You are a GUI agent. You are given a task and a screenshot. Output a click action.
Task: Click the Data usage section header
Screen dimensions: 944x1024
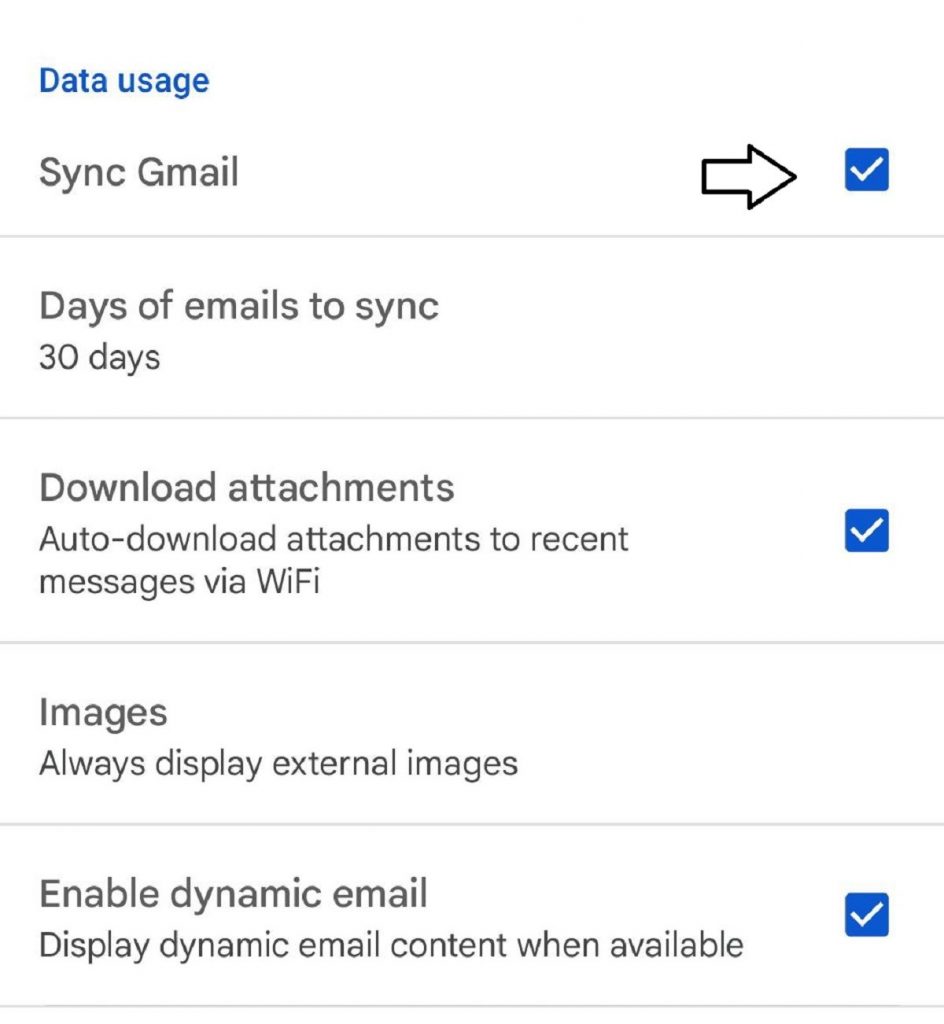(x=124, y=81)
